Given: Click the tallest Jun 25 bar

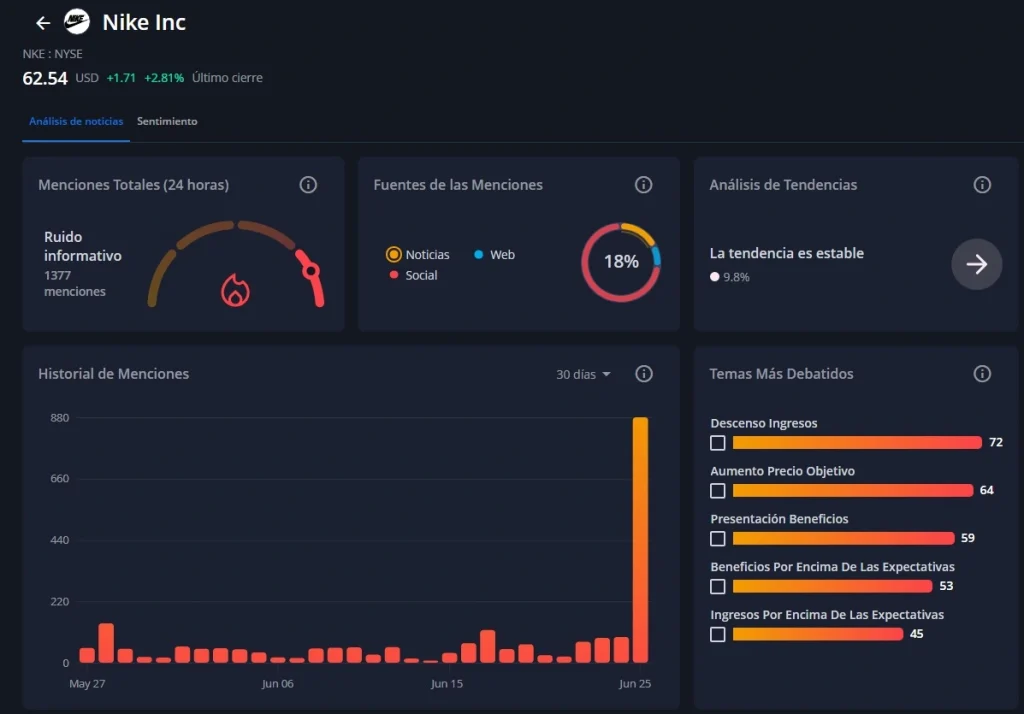Looking at the screenshot, I should [640, 540].
